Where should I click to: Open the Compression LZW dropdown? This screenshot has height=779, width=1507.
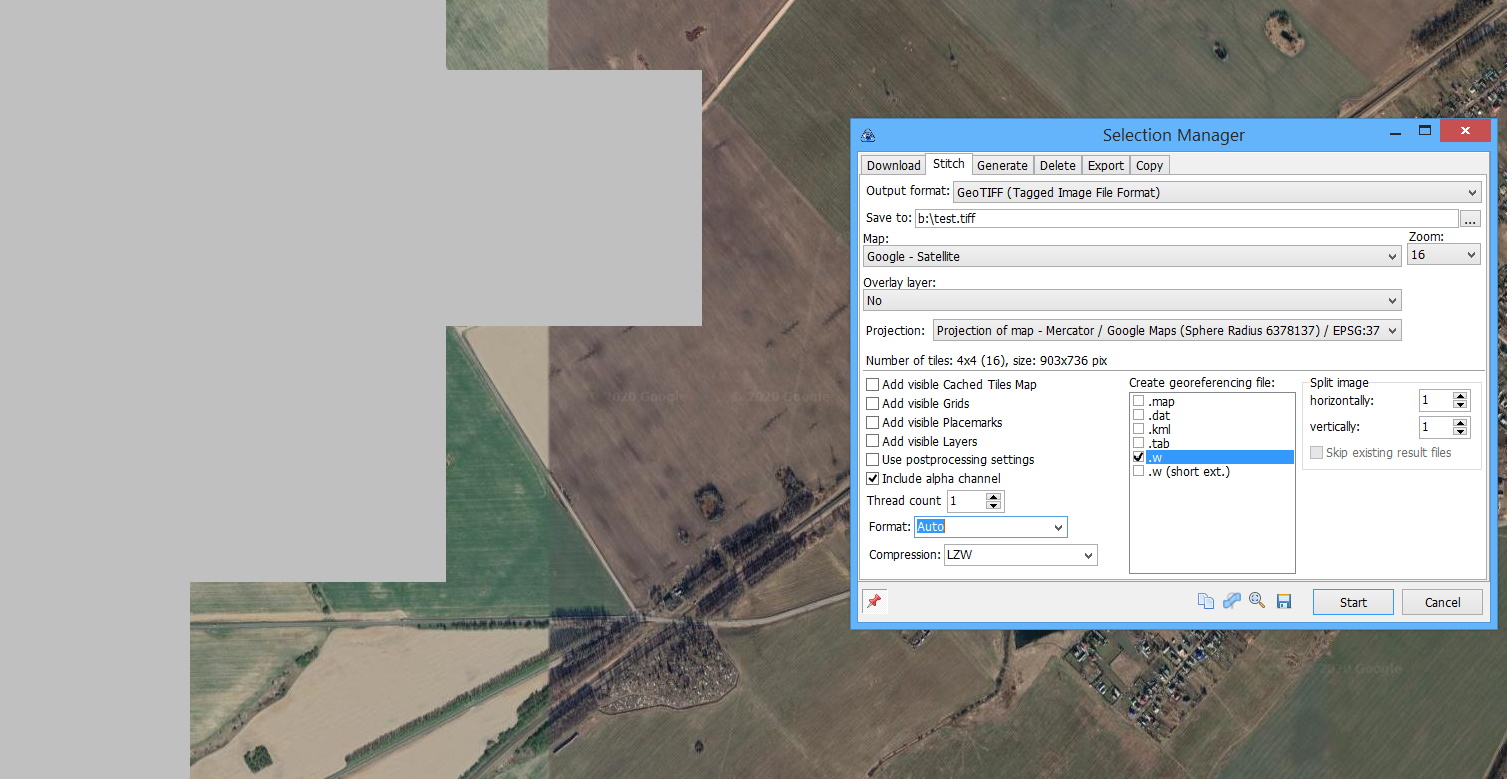point(1020,555)
